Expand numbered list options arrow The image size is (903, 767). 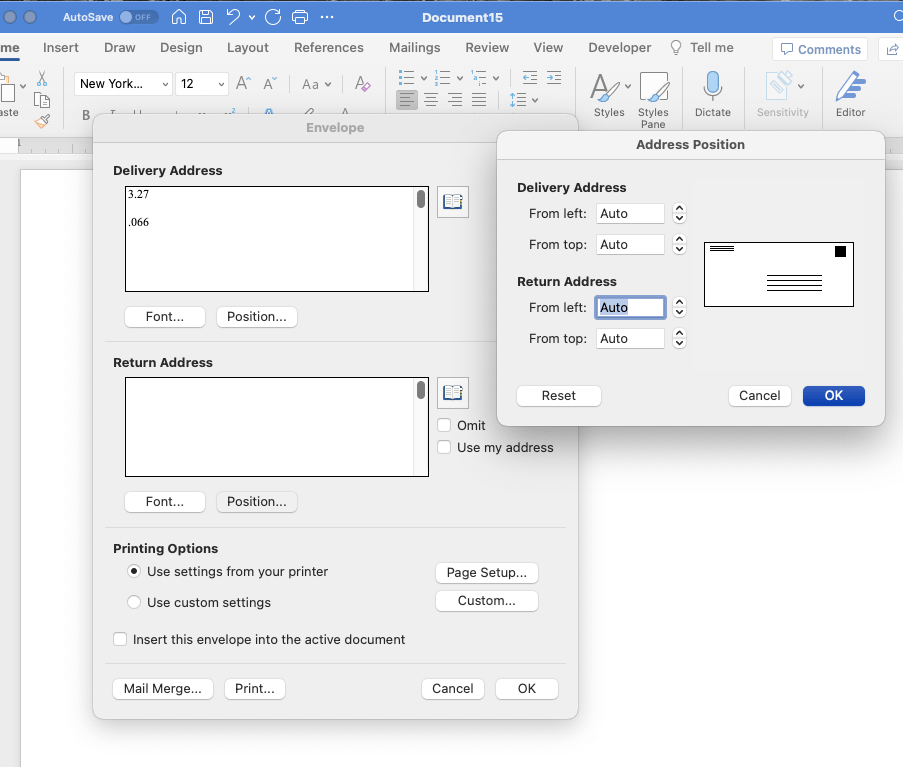(x=460, y=78)
